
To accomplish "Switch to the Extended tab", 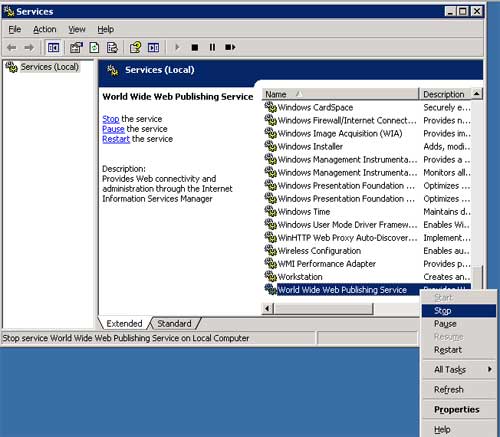I will 124,323.
